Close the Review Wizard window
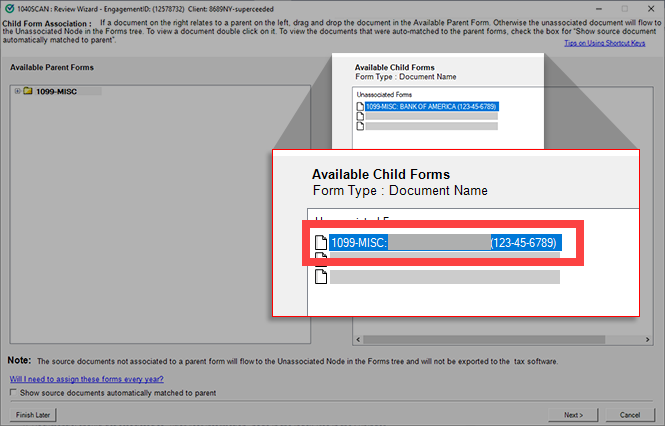665x426 pixels. 651,9
